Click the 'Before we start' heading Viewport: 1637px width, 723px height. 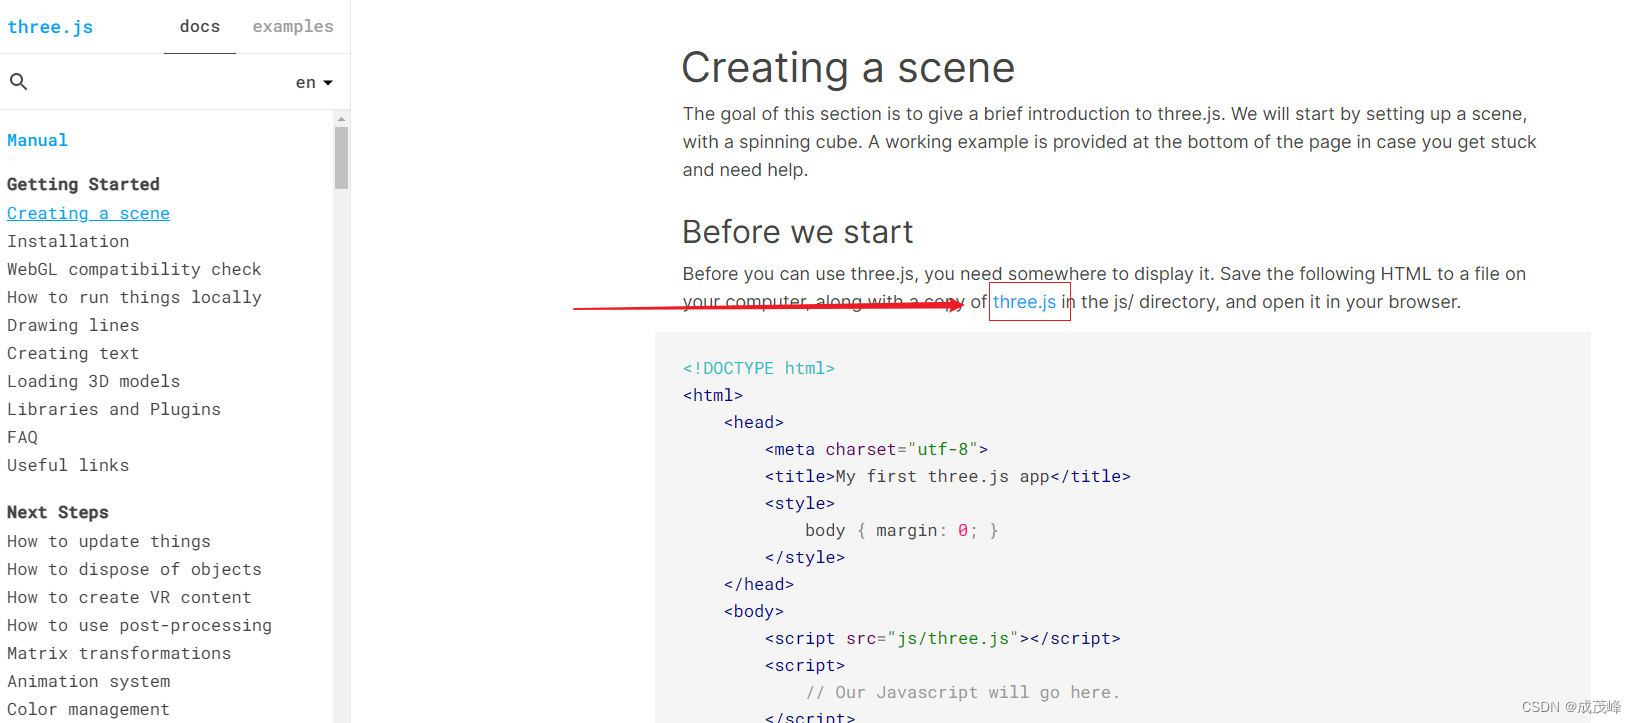point(798,232)
